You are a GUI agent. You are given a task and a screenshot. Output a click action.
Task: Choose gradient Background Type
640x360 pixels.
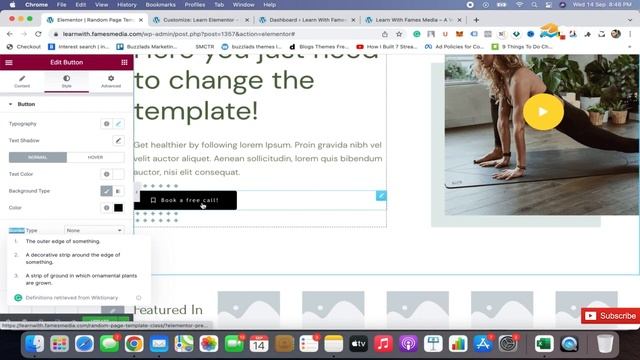[118, 191]
